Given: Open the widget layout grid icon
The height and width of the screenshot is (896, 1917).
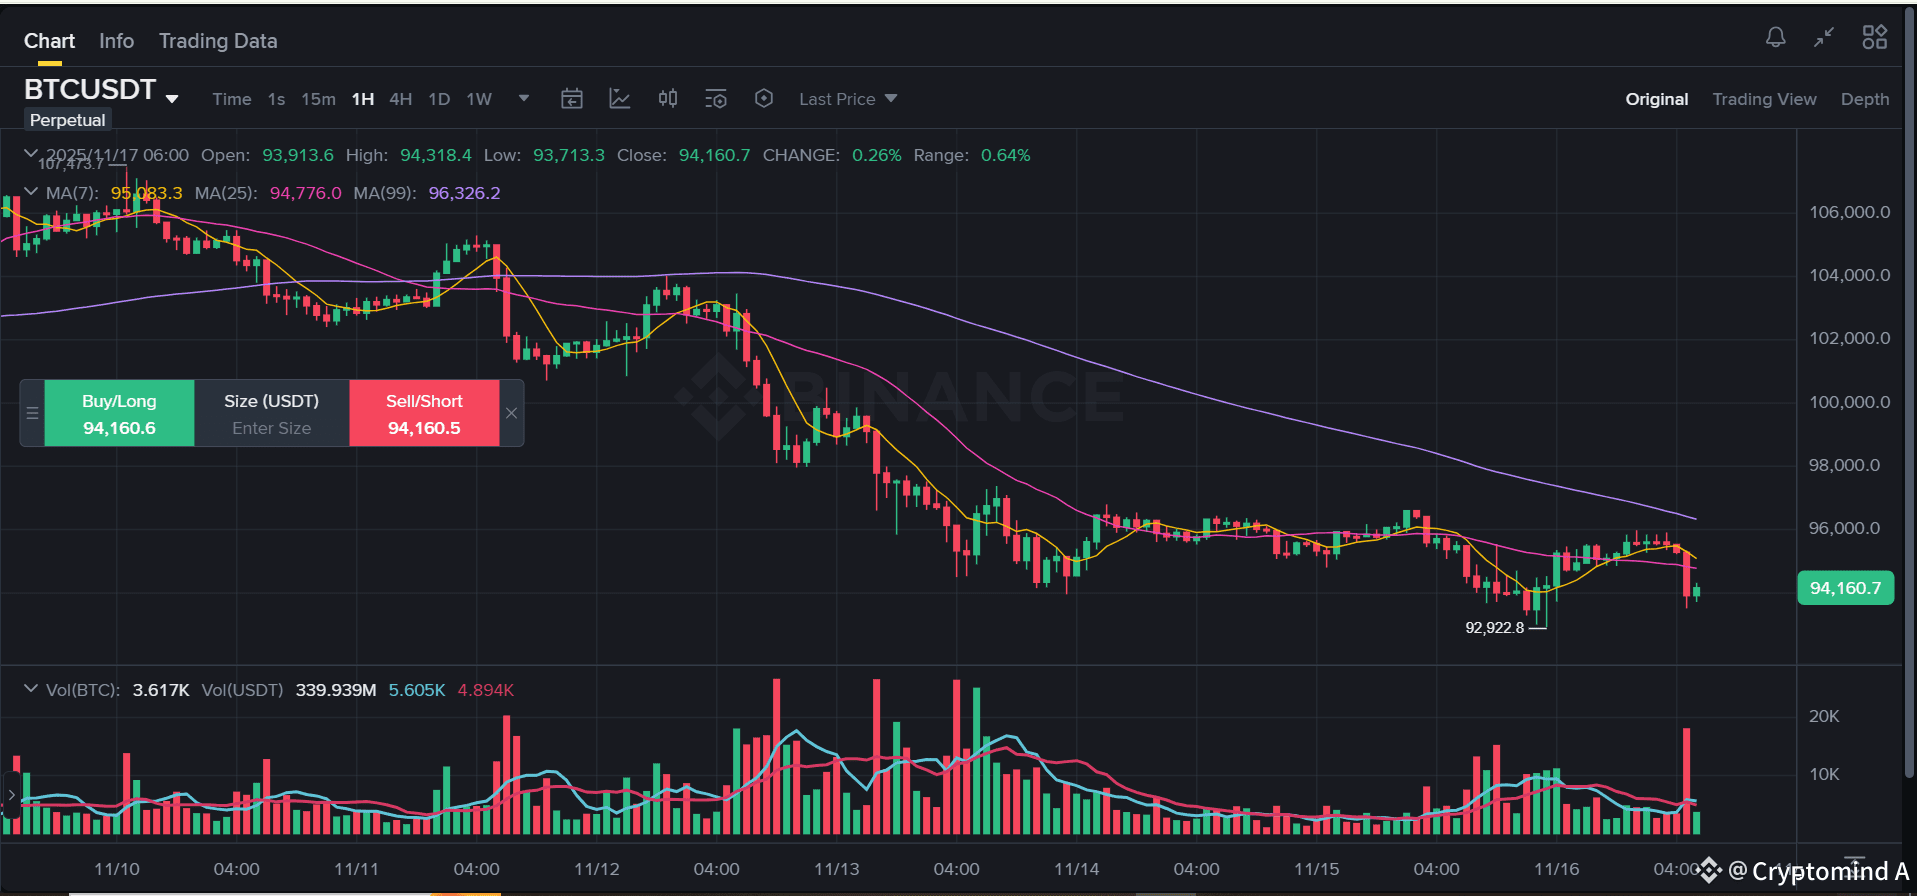Looking at the screenshot, I should tap(1875, 37).
